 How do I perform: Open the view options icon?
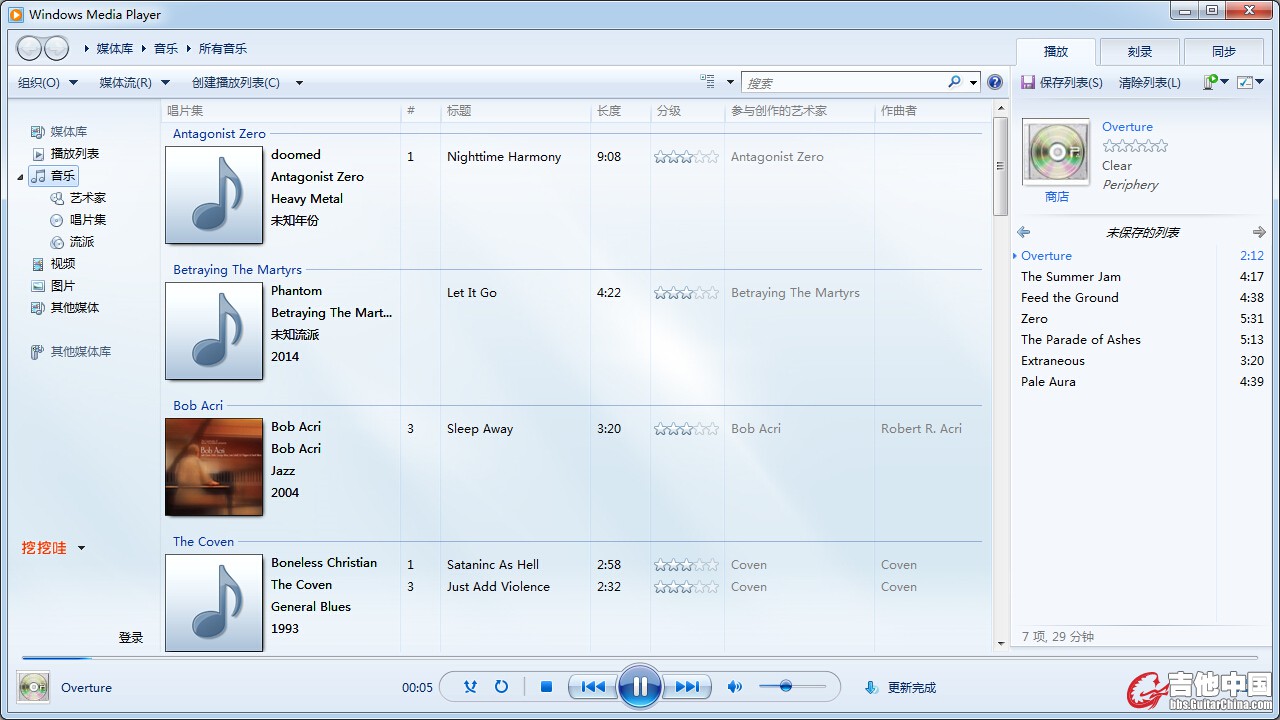click(708, 82)
